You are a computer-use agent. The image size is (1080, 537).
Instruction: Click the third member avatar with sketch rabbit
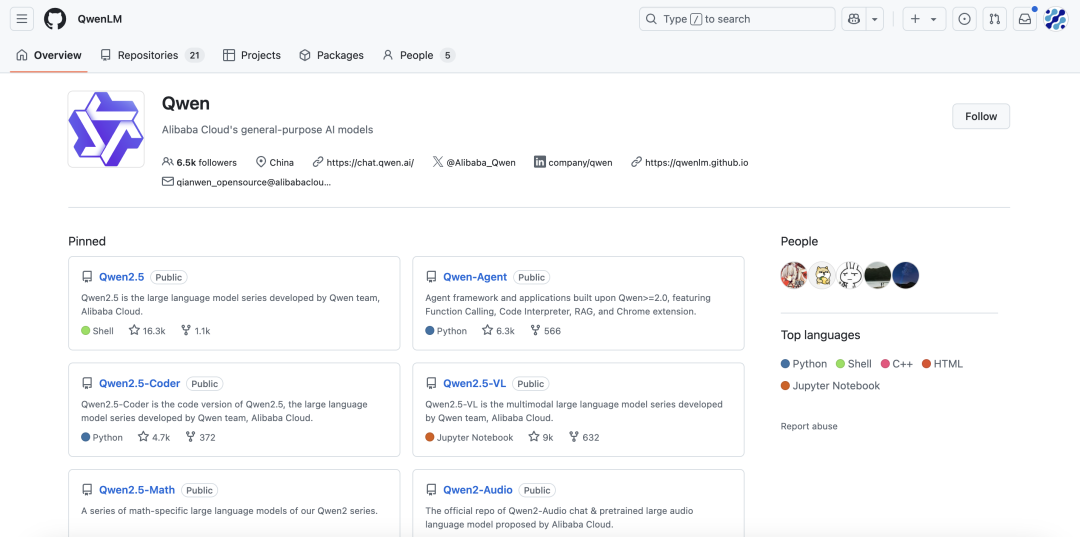pyautogui.click(x=850, y=275)
